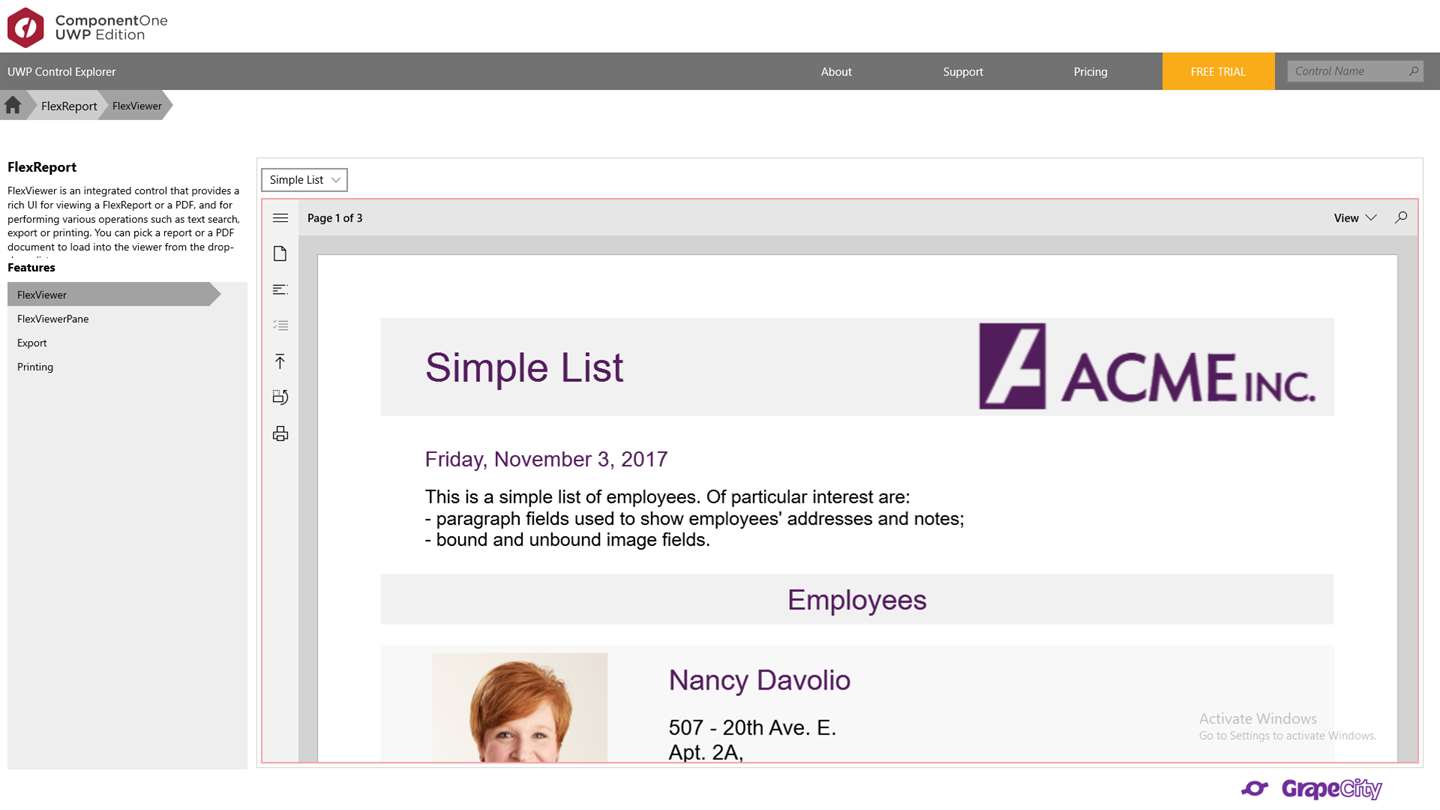Click the Simple List report title
This screenshot has width=1440, height=810.
point(524,368)
